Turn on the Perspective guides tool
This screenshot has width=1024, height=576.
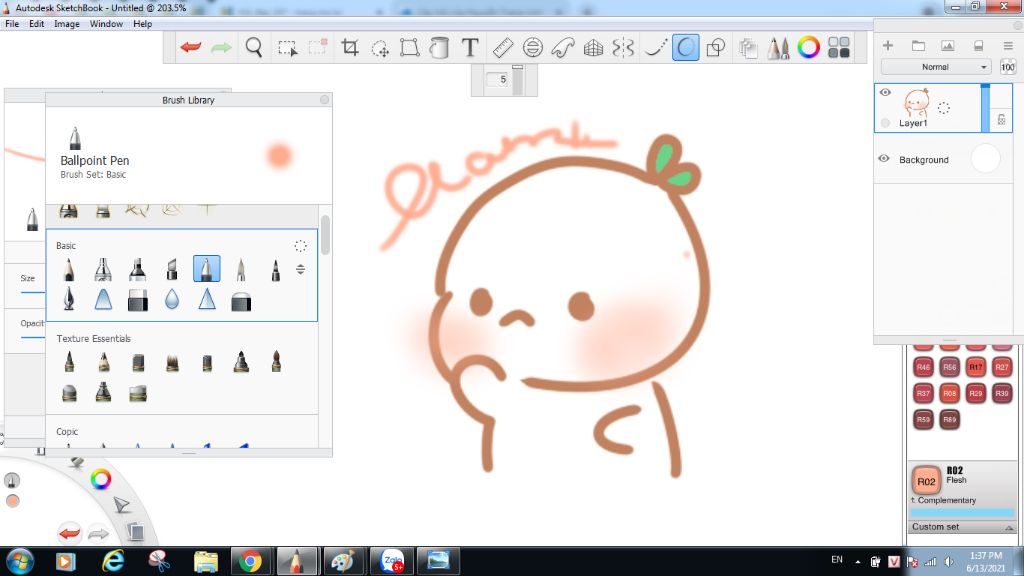(x=593, y=48)
